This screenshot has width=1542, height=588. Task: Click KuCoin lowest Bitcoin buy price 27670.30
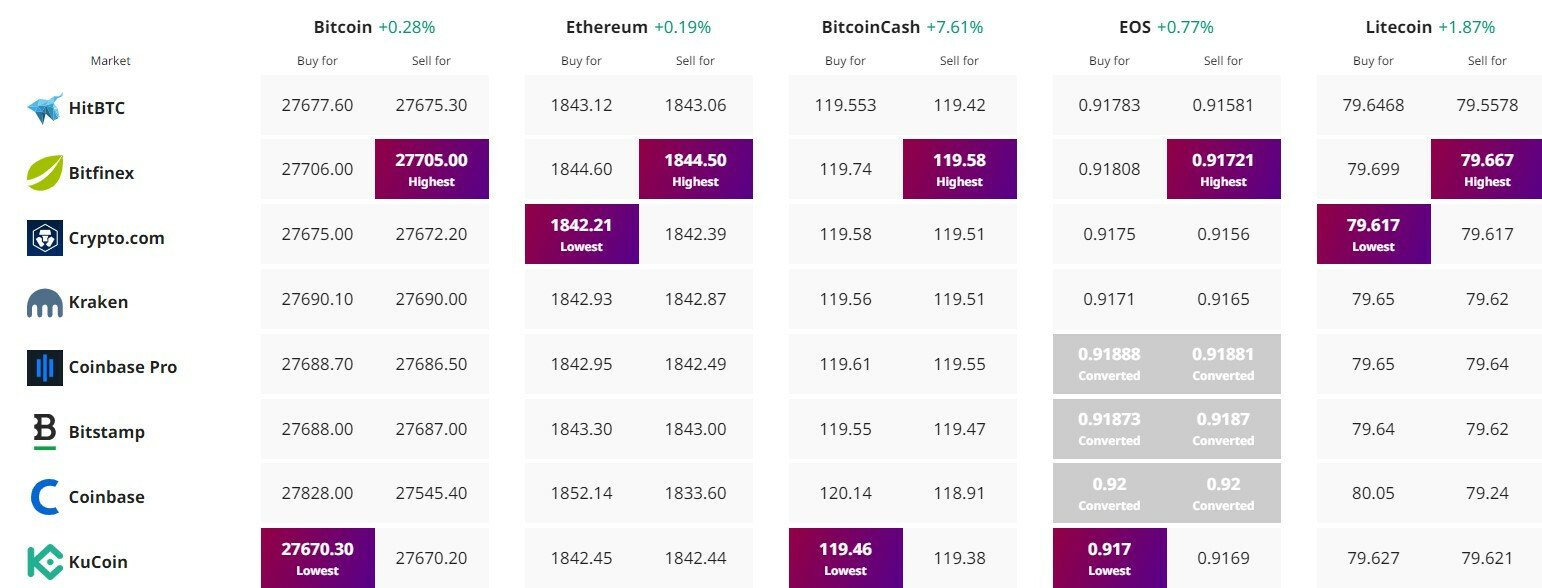pyautogui.click(x=318, y=558)
